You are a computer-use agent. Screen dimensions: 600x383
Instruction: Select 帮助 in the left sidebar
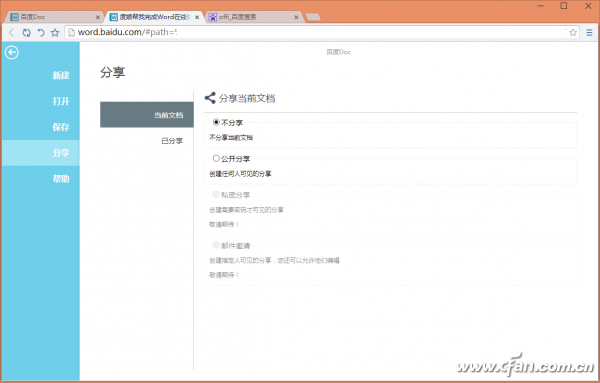point(41,179)
